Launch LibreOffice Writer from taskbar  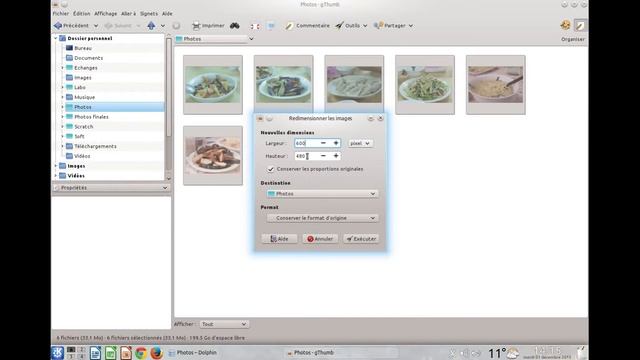point(95,353)
